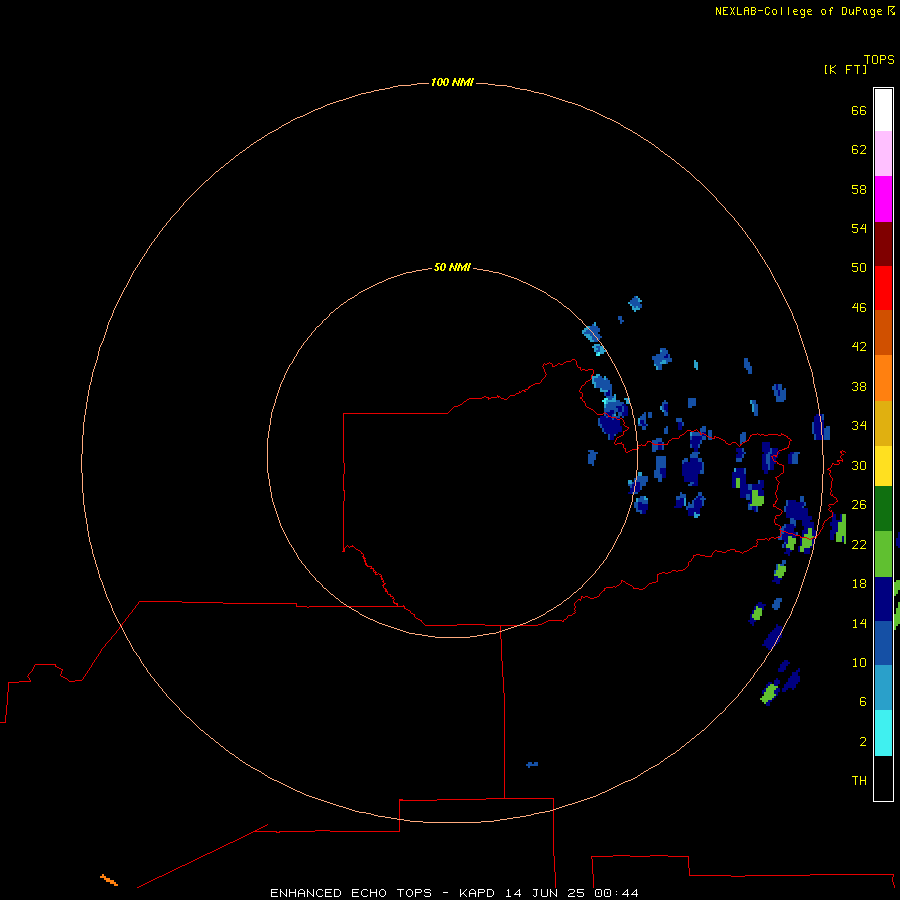Click the orange echo streak in the bottom-left corner

click(109, 880)
